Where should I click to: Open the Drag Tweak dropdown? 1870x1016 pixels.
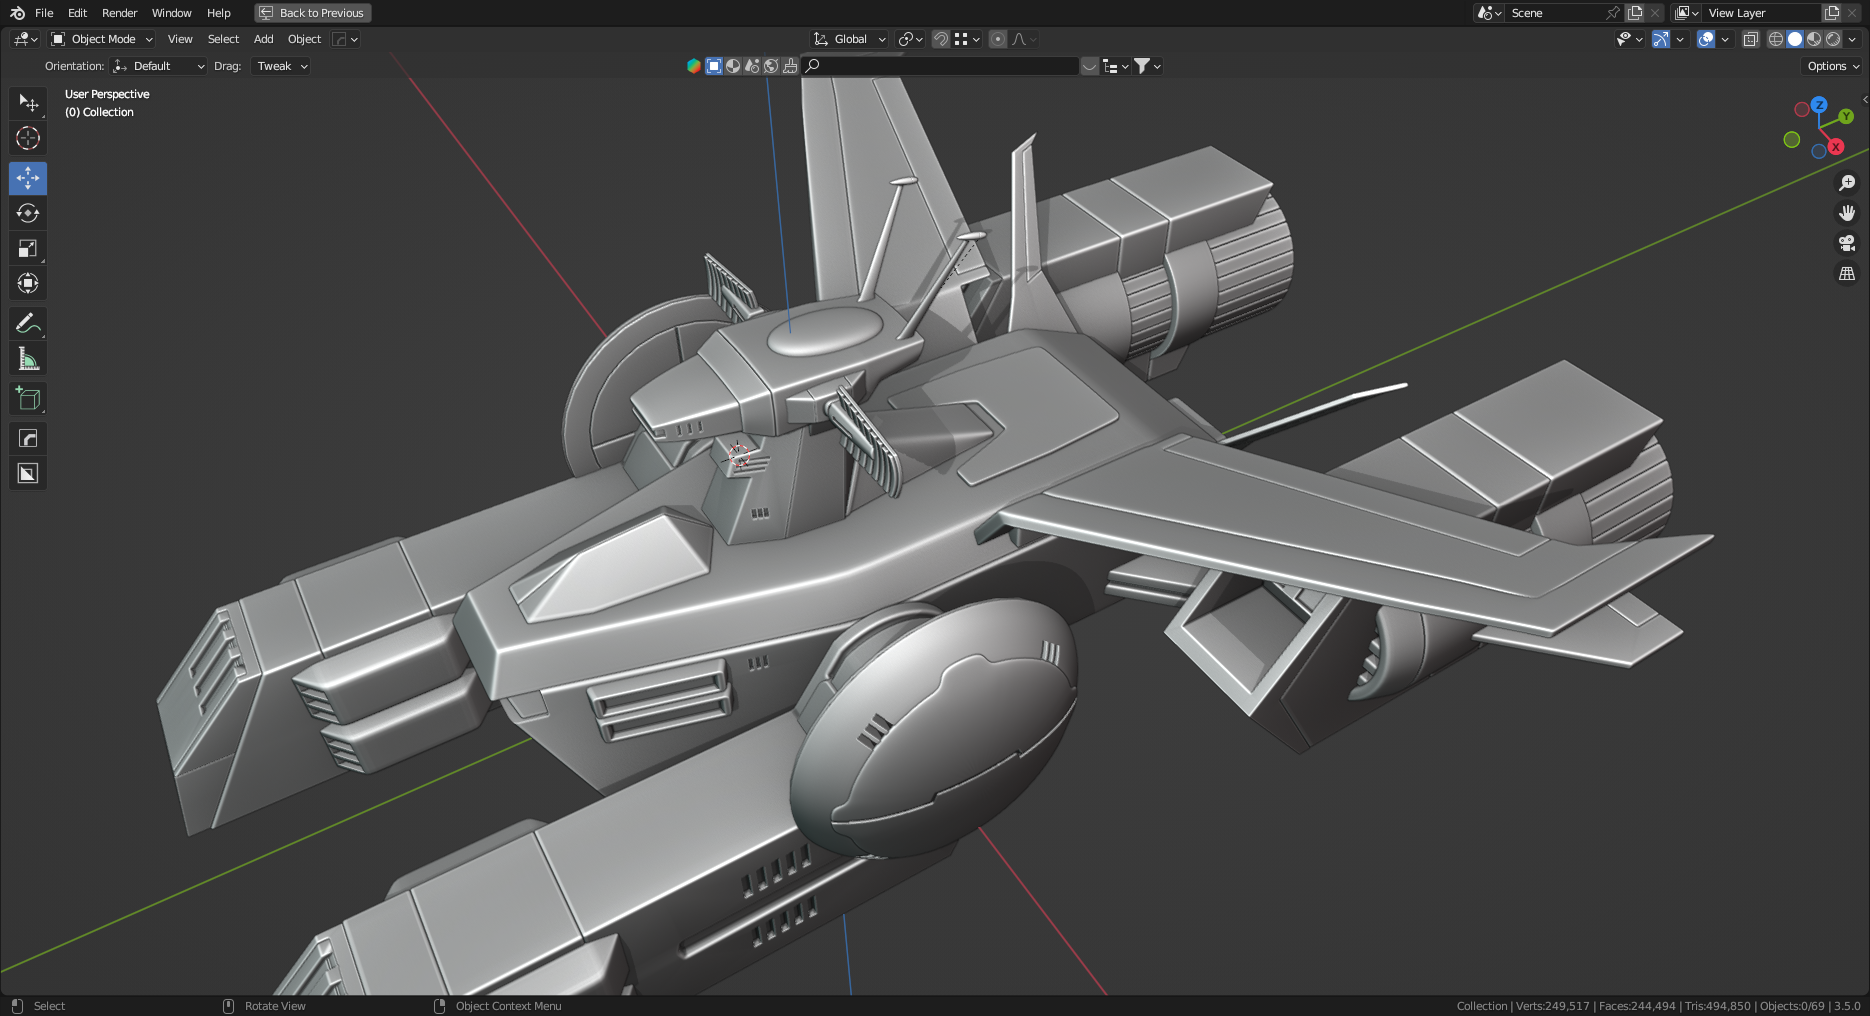pos(282,66)
